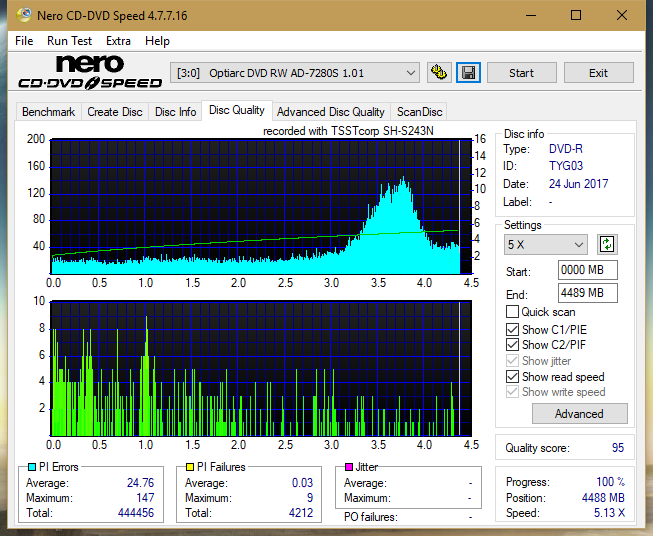Click the Advanced settings button
Image resolution: width=653 pixels, height=536 pixels.
[x=579, y=414]
